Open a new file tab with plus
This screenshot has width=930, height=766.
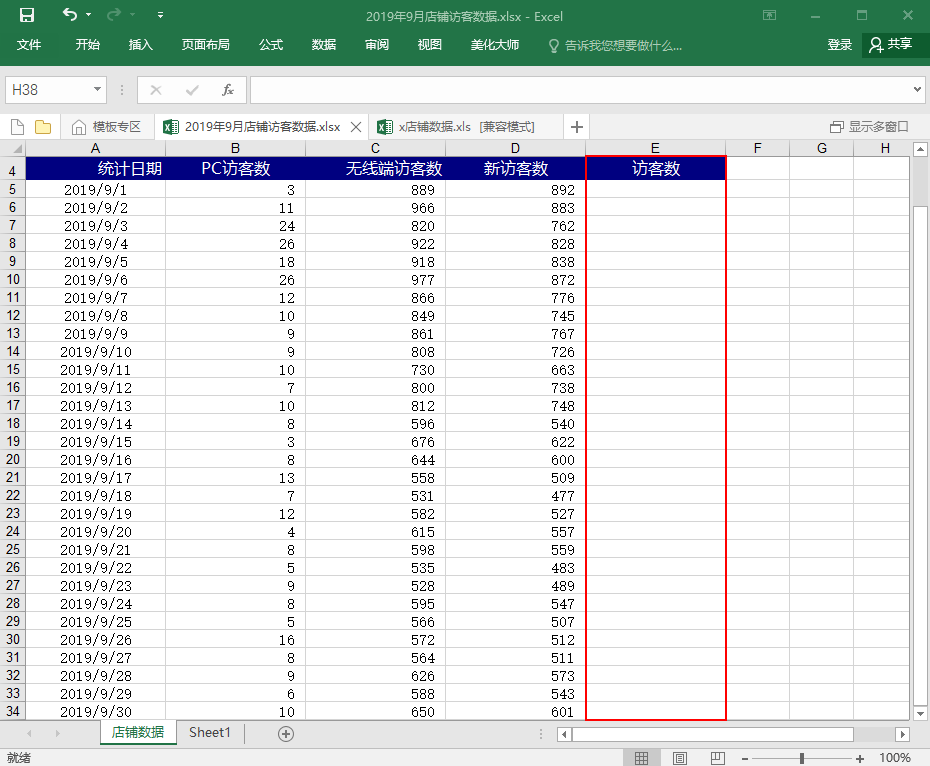[577, 127]
